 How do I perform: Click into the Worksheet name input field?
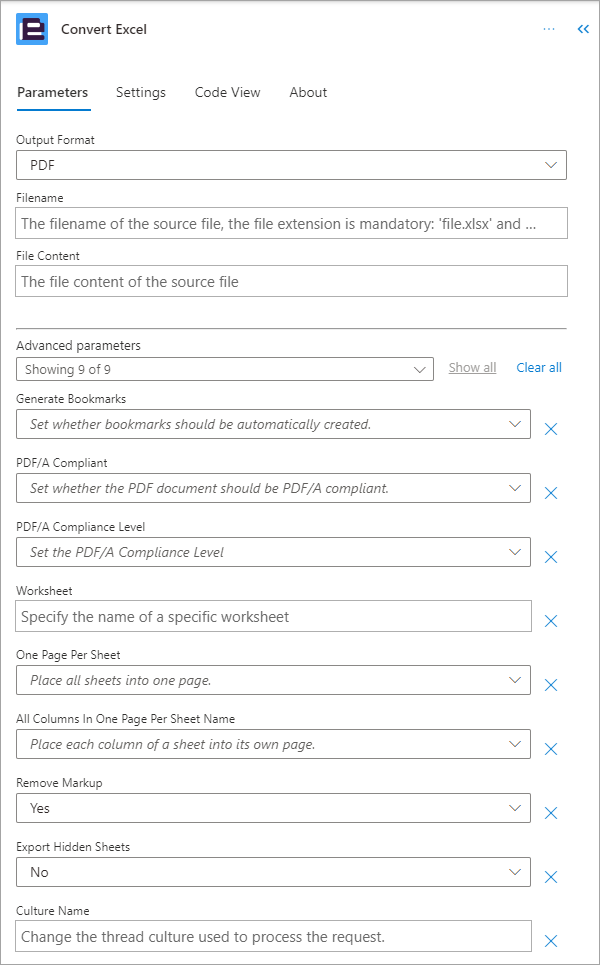coord(273,616)
